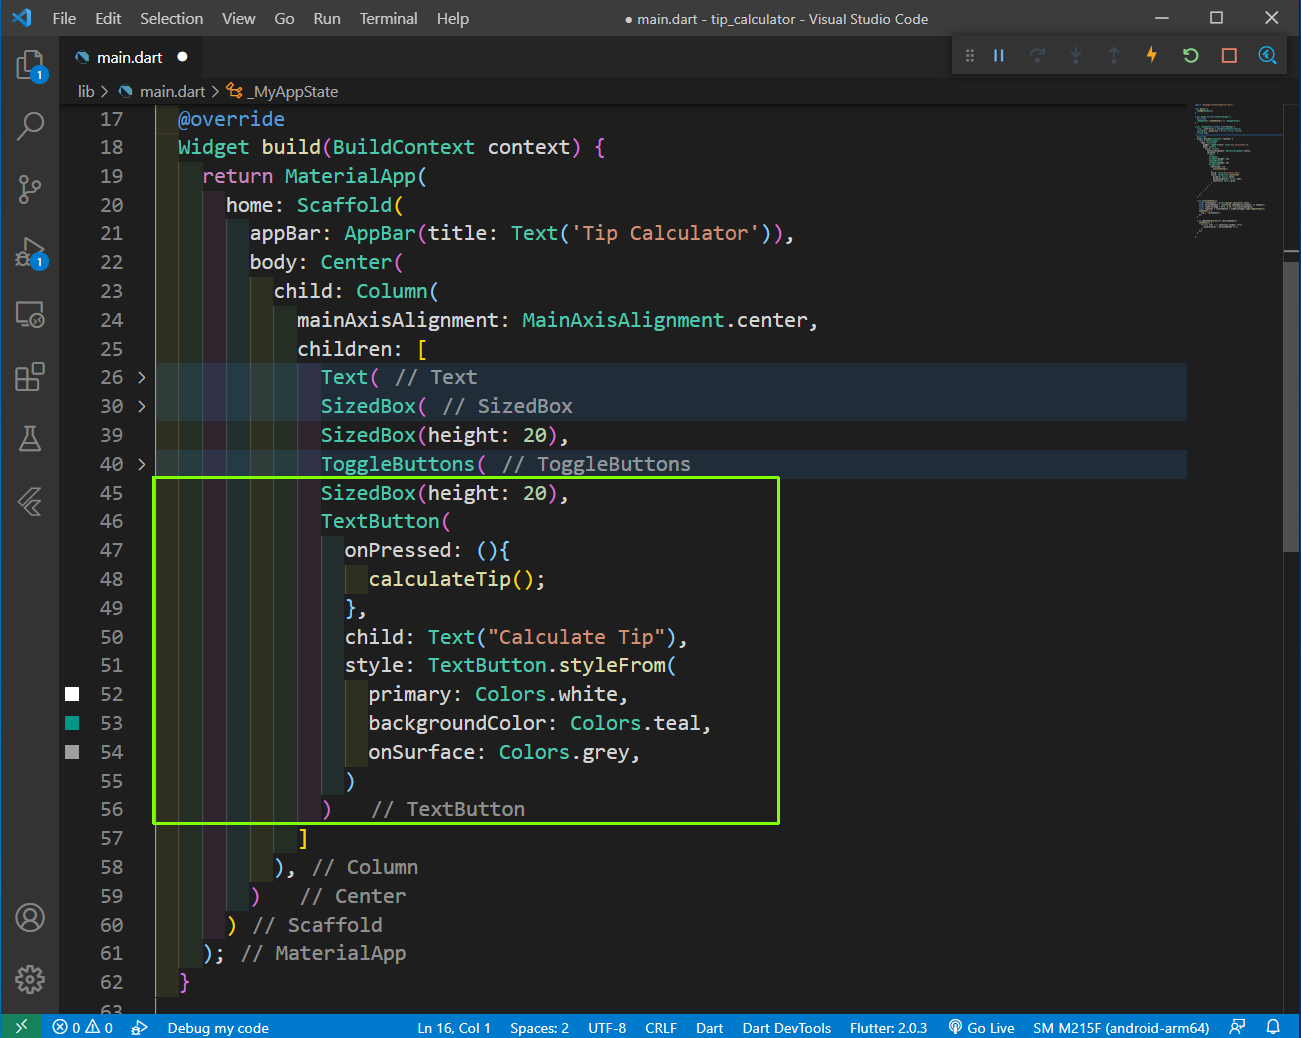Open the View menu
The width and height of the screenshot is (1301, 1038).
[238, 18]
